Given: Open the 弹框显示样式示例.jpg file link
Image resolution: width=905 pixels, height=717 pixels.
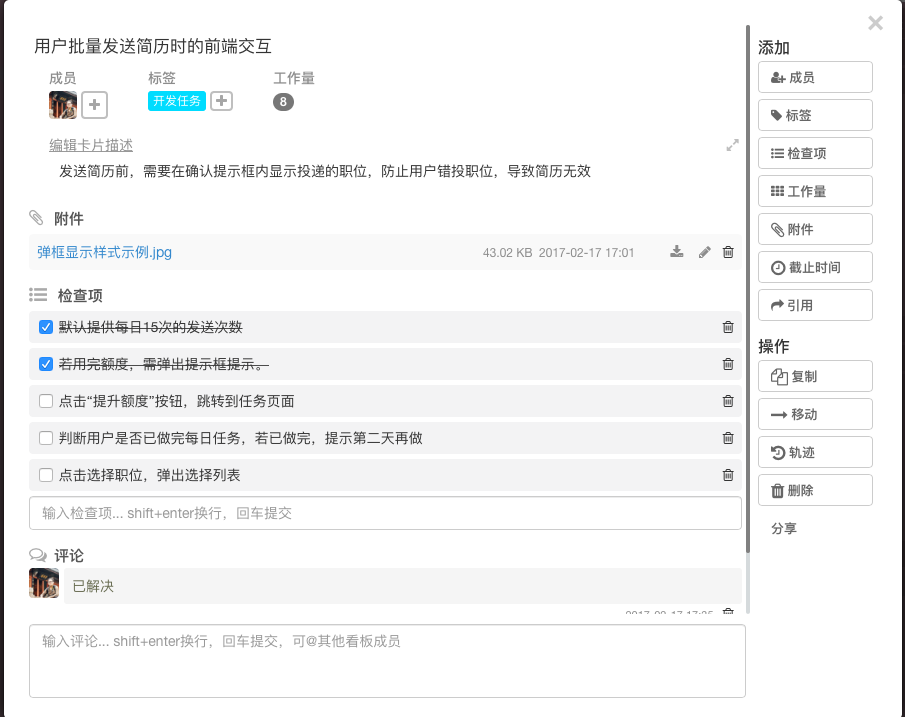Looking at the screenshot, I should [104, 252].
